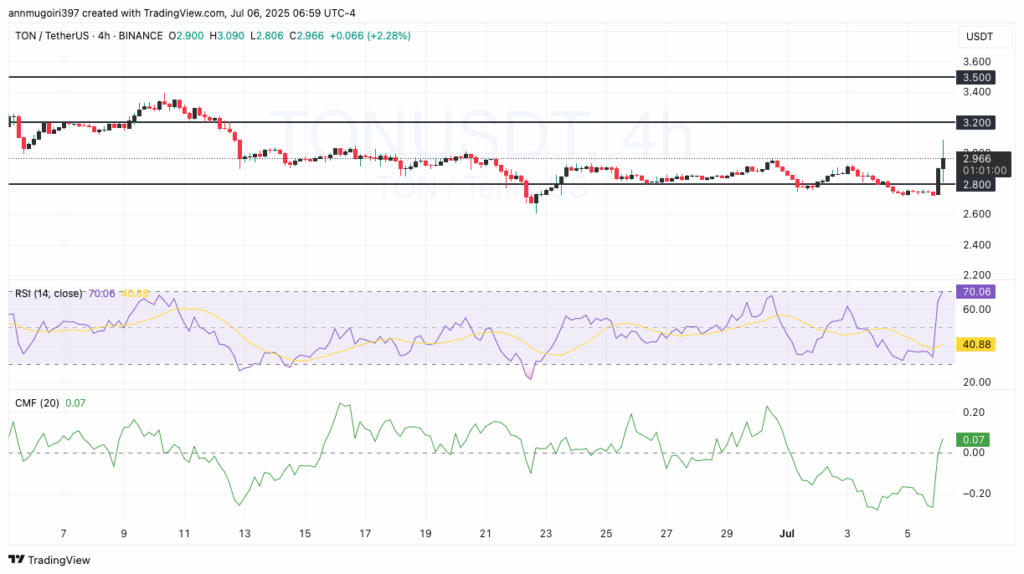Click the 60.00 RSI axis tick
The width and height of the screenshot is (1024, 574).
tap(977, 310)
